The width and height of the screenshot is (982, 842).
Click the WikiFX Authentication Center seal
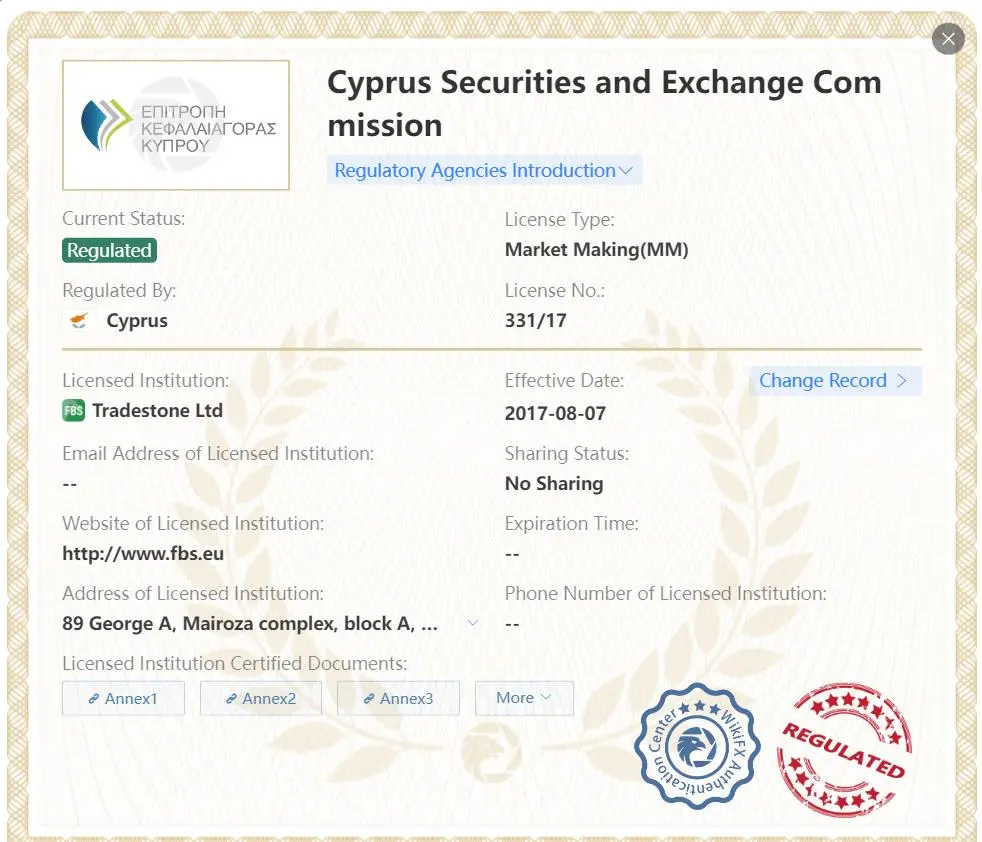point(697,746)
